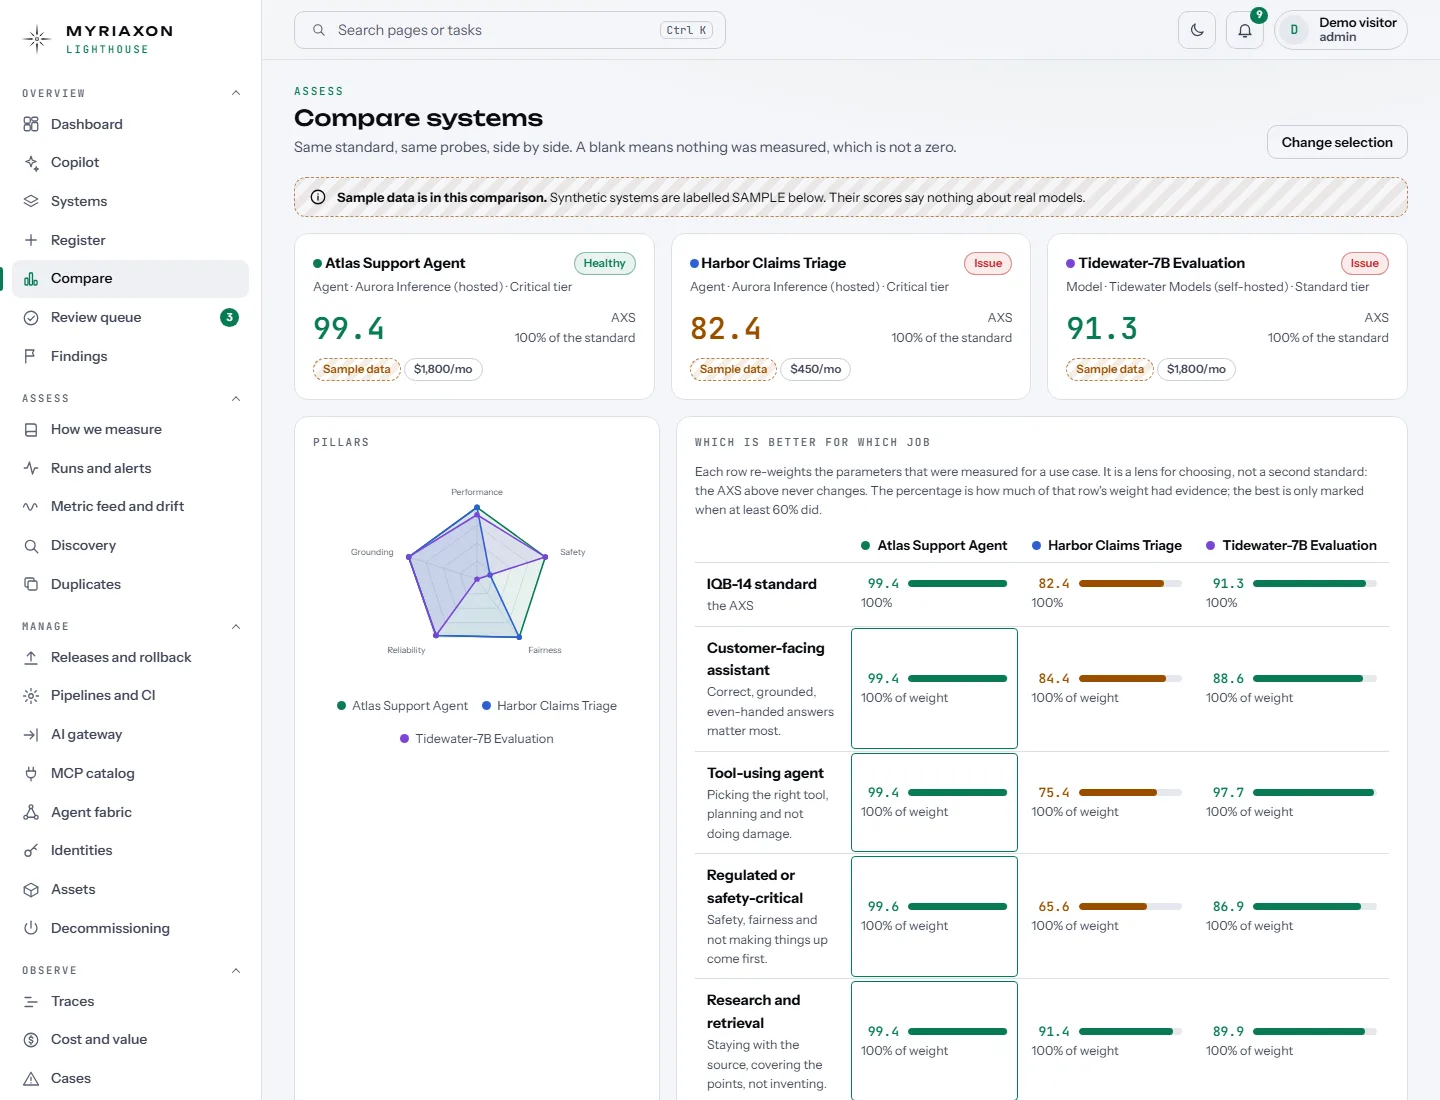Click the Healthy badge on Atlas Support Agent
This screenshot has width=1440, height=1100.
605,263
